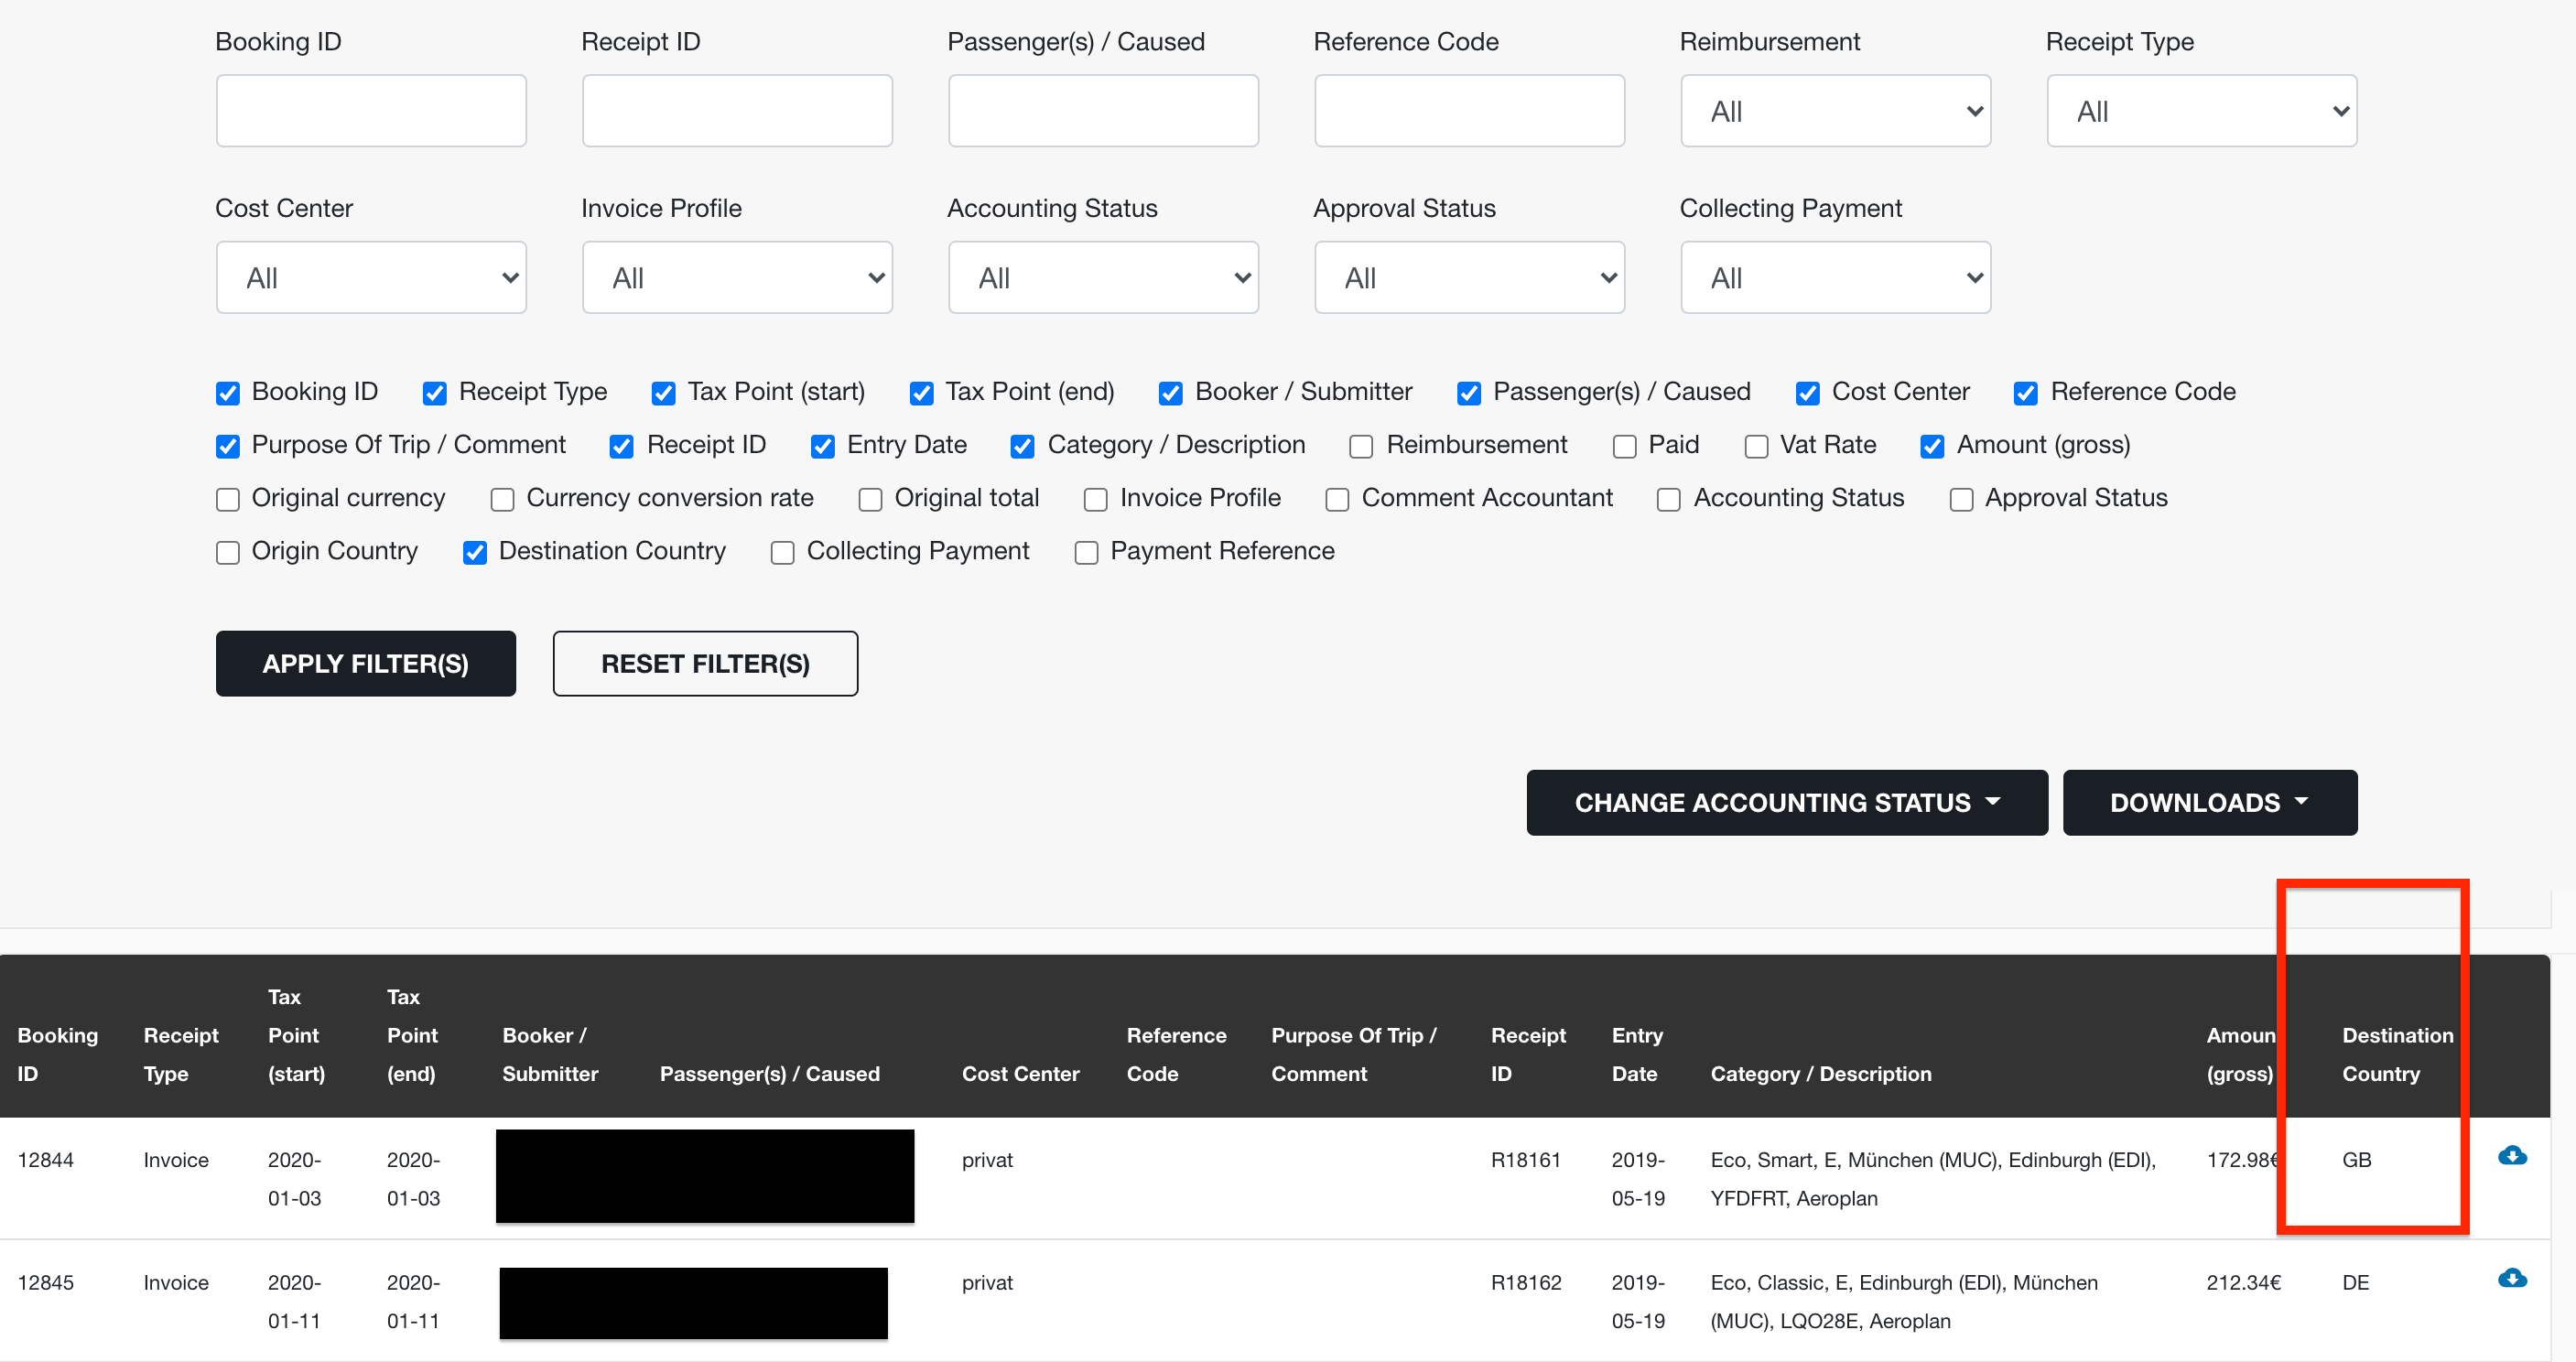Toggle Amount (gross) checkbox
The height and width of the screenshot is (1362, 2576).
click(1932, 446)
